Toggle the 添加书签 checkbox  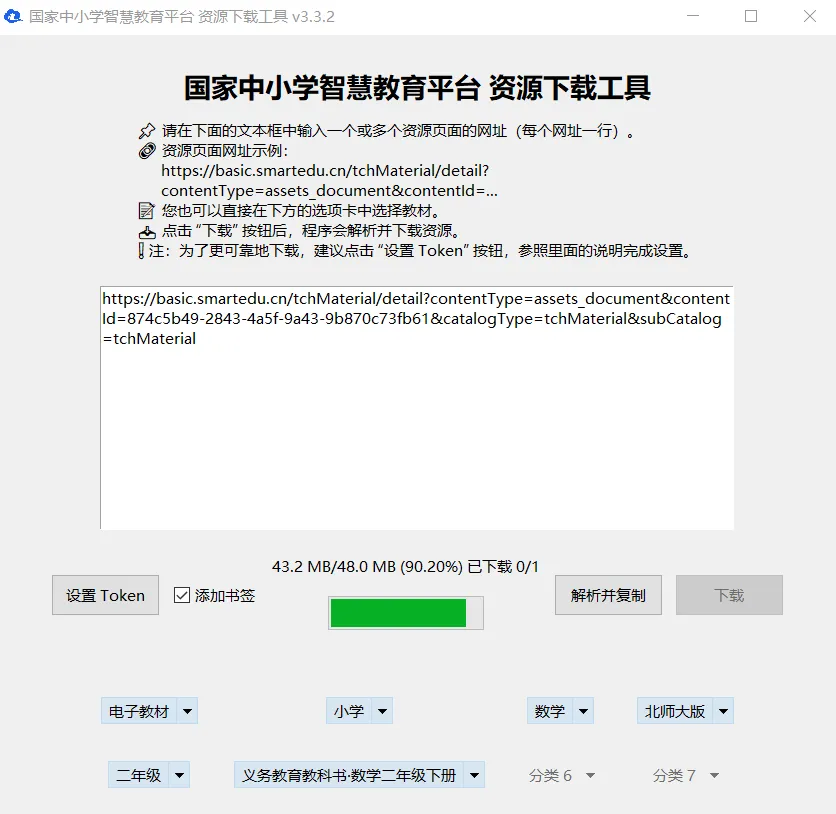click(182, 595)
